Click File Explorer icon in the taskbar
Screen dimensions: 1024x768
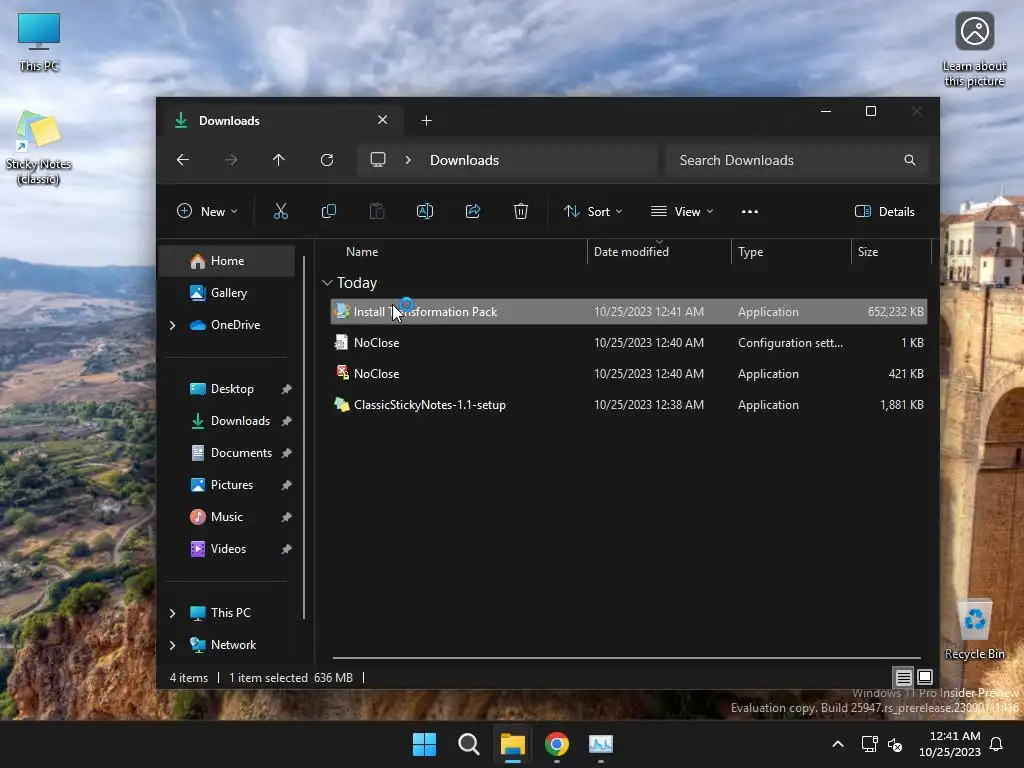513,744
